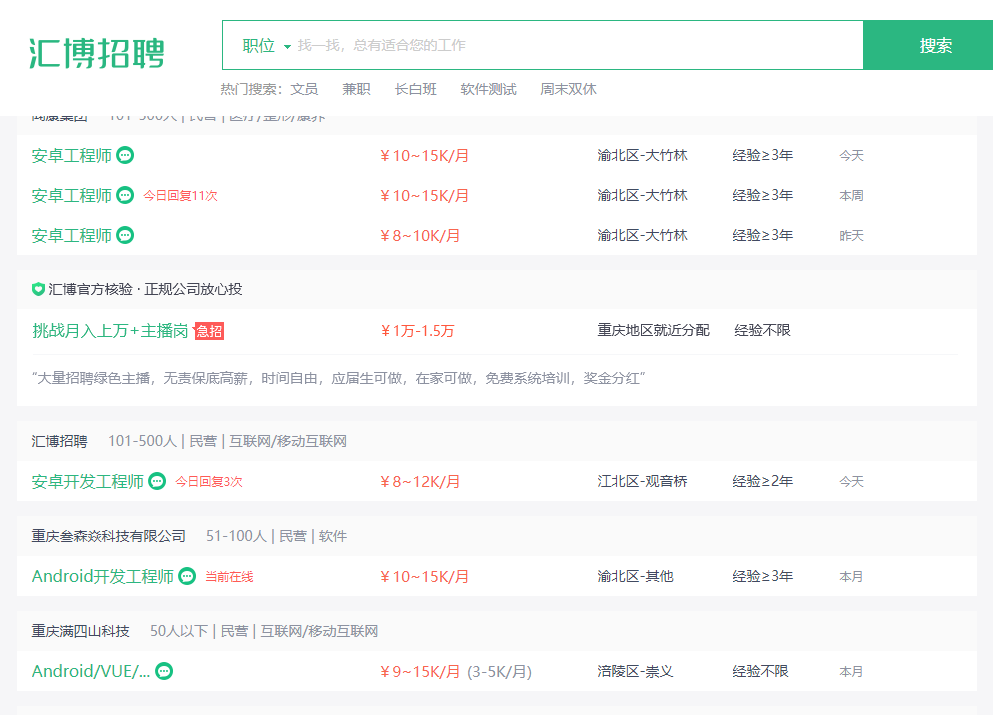Click 101-500人 info next to 汇博招聘
The height and width of the screenshot is (715, 993).
click(x=142, y=441)
